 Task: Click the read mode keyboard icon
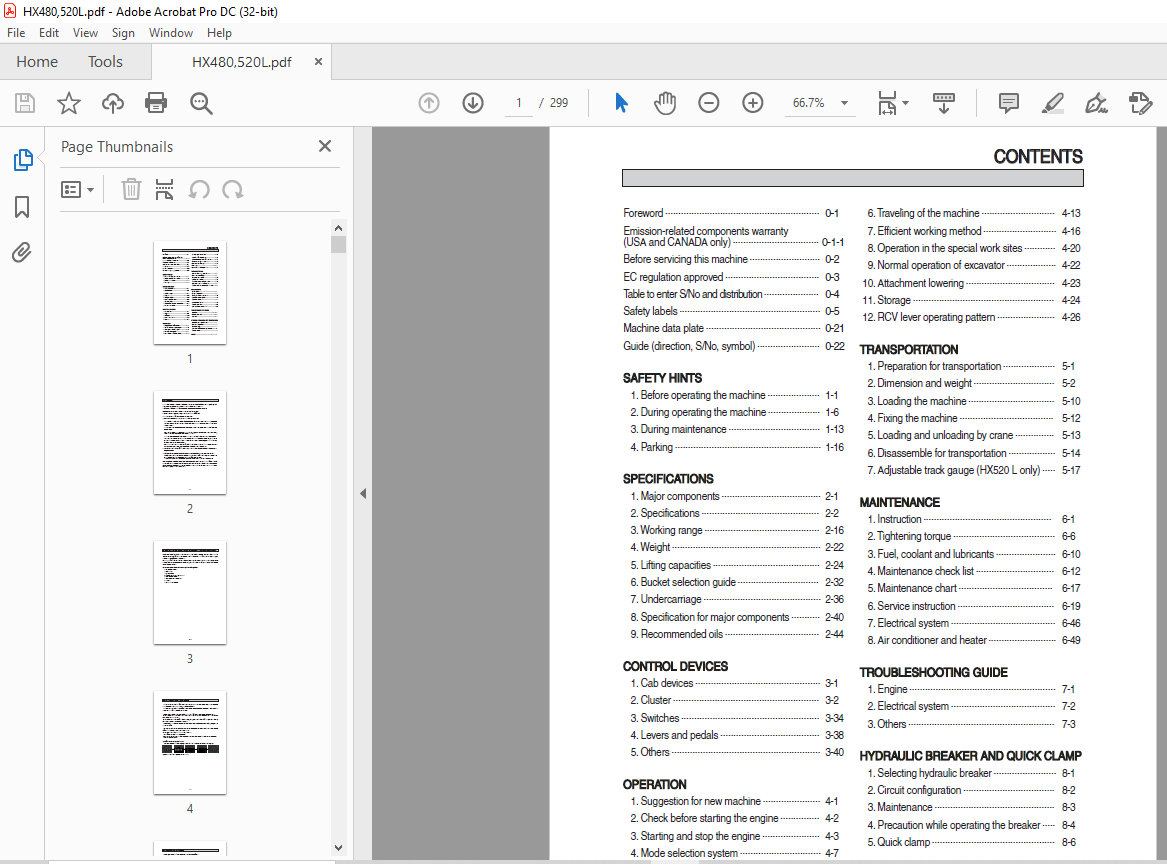(x=944, y=103)
